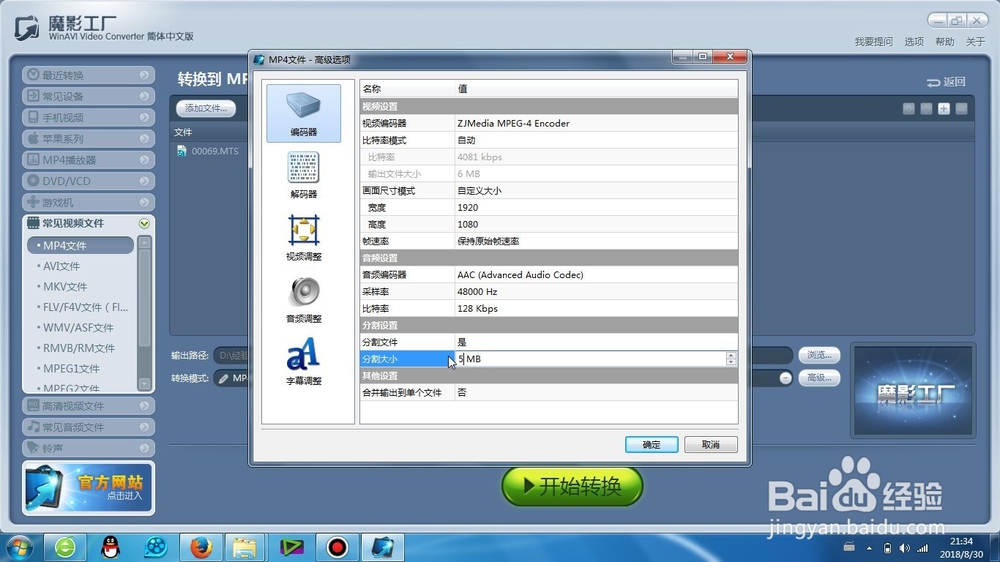Click the format list scrollbar up arrow
This screenshot has height=562, width=1000.
(145, 242)
